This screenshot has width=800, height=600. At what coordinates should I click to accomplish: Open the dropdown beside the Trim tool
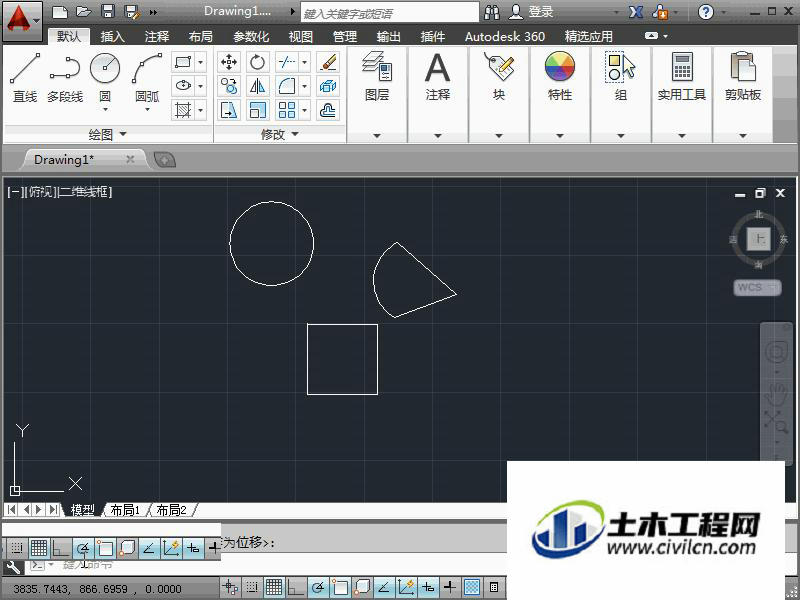305,62
